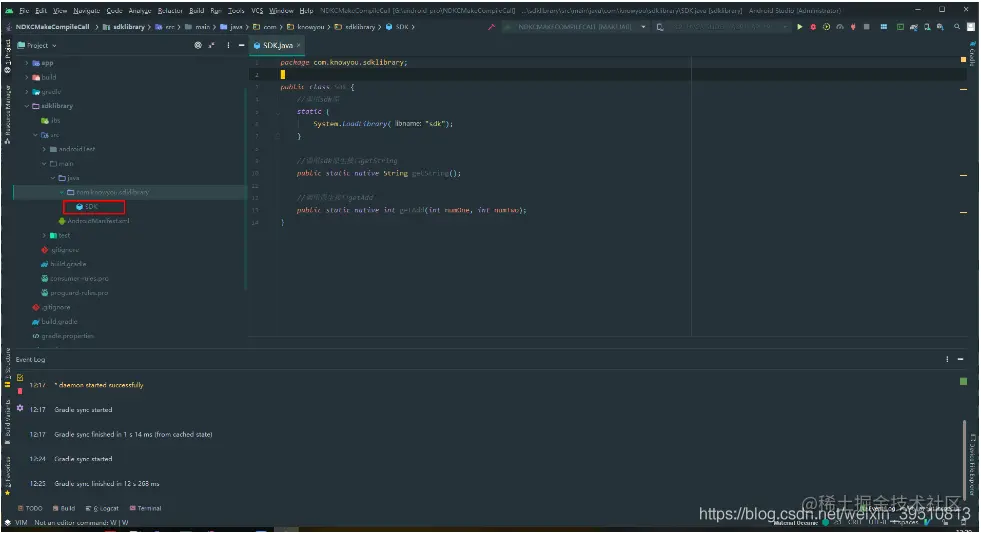Sync project with Gradle files icon
This screenshot has width=981, height=533.
913,27
